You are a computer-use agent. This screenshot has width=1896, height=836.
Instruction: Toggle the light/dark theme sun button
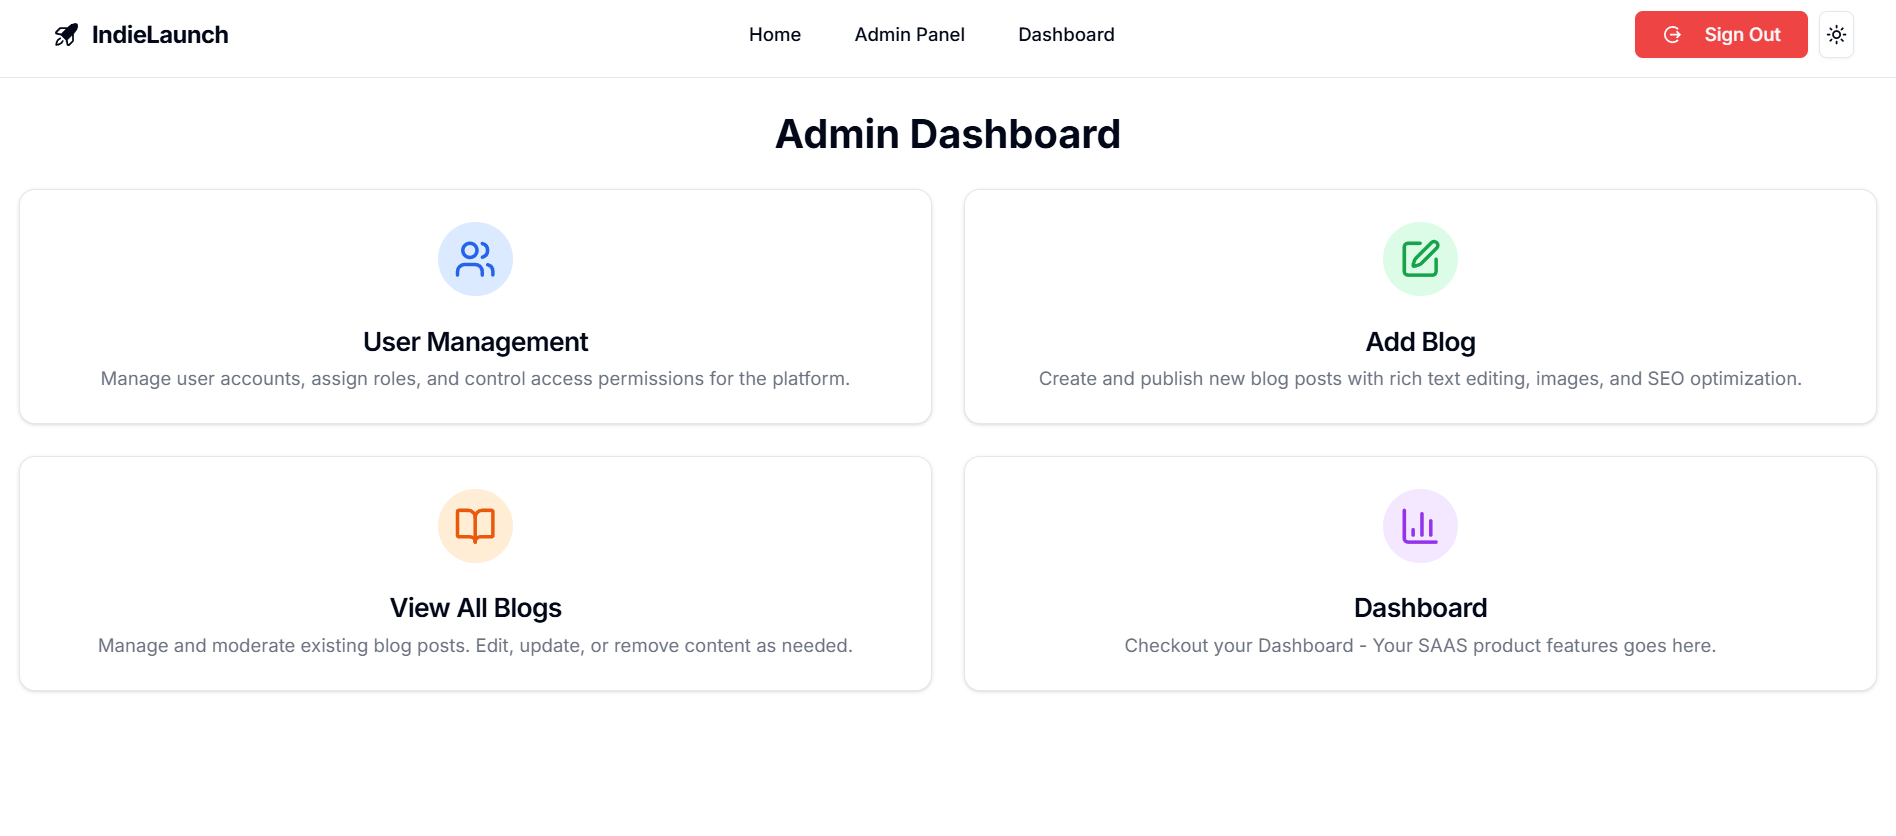(x=1836, y=35)
